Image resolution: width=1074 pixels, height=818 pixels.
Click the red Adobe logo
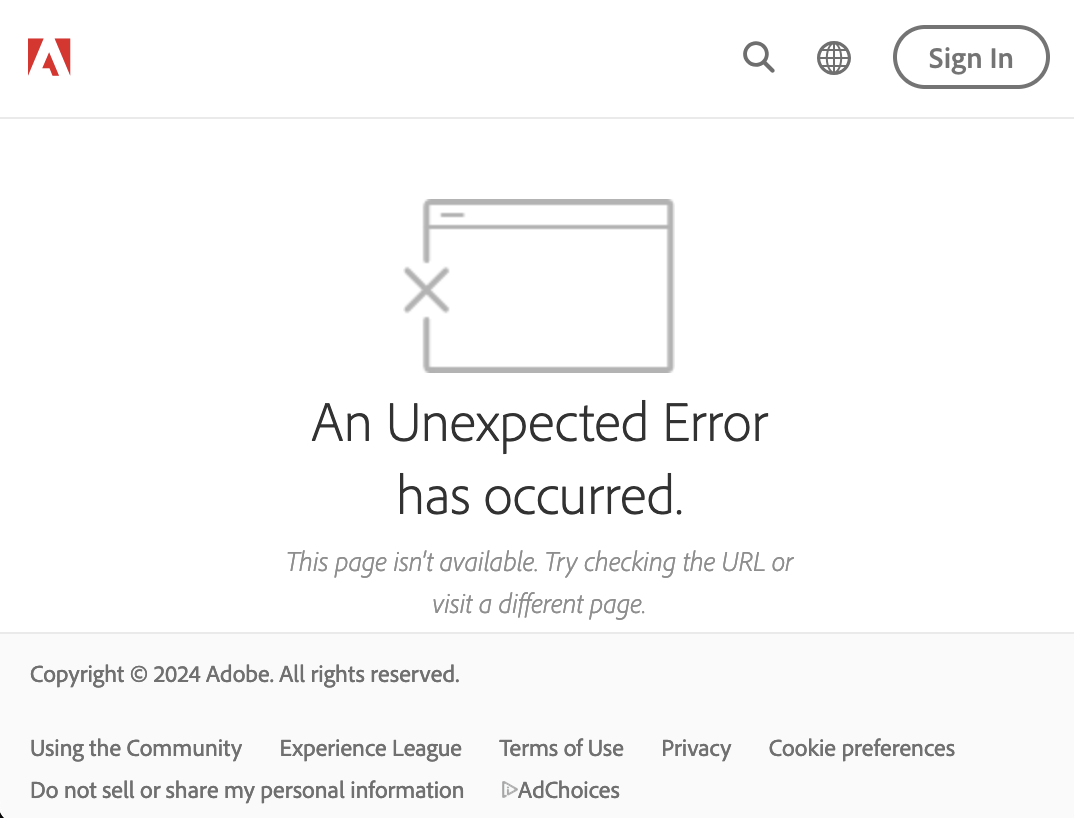tap(49, 58)
